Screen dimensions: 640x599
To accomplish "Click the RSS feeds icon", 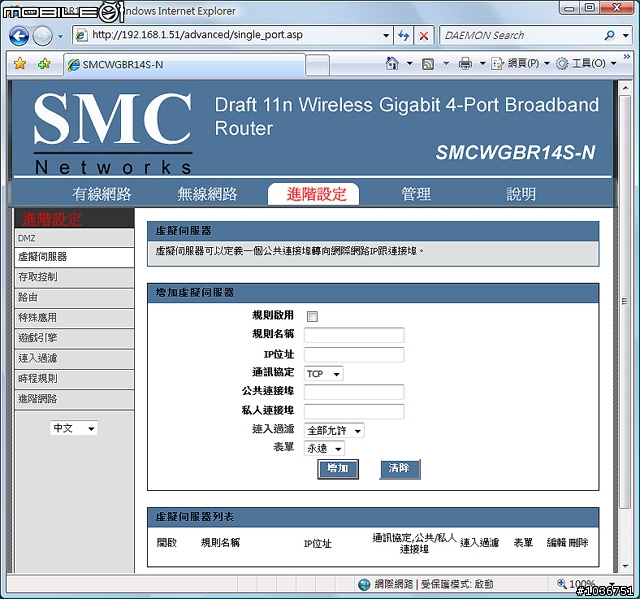I will [x=428, y=64].
